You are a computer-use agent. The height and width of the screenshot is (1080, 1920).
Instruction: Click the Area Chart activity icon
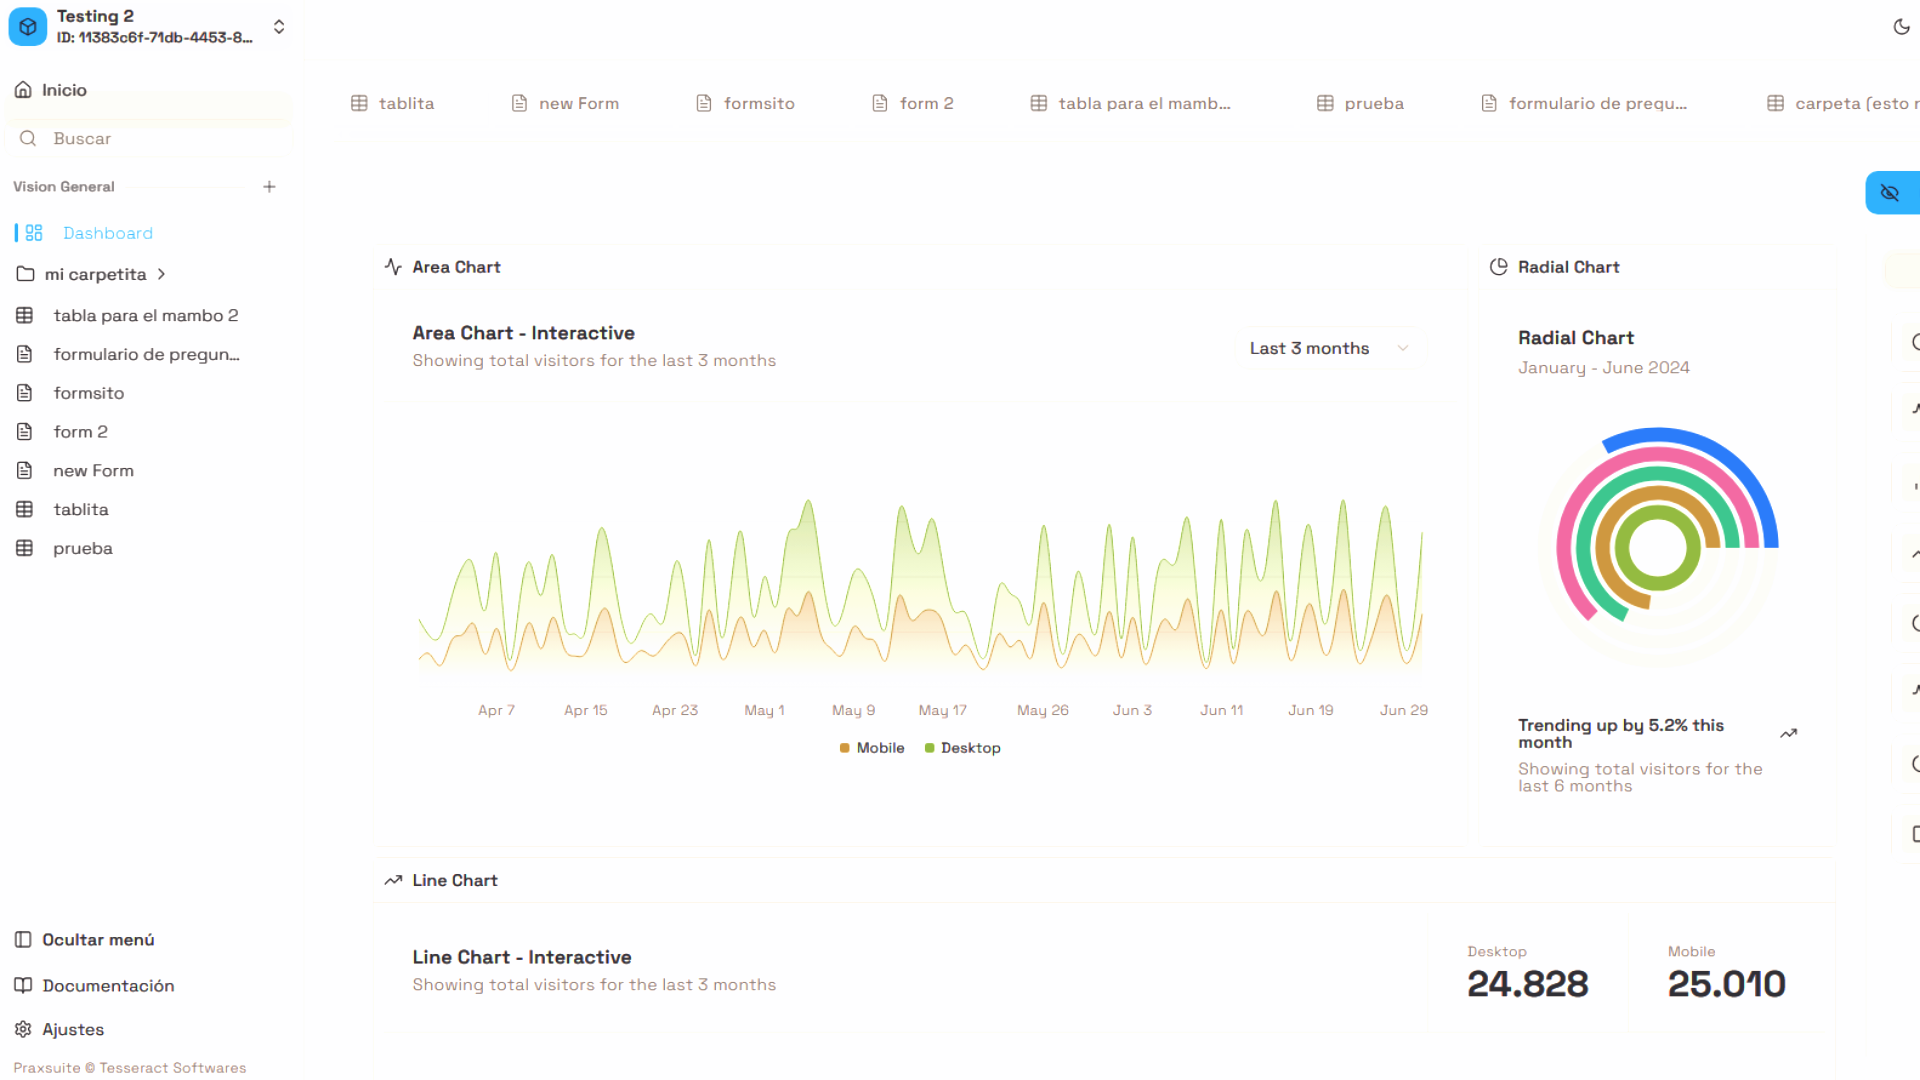(x=393, y=266)
